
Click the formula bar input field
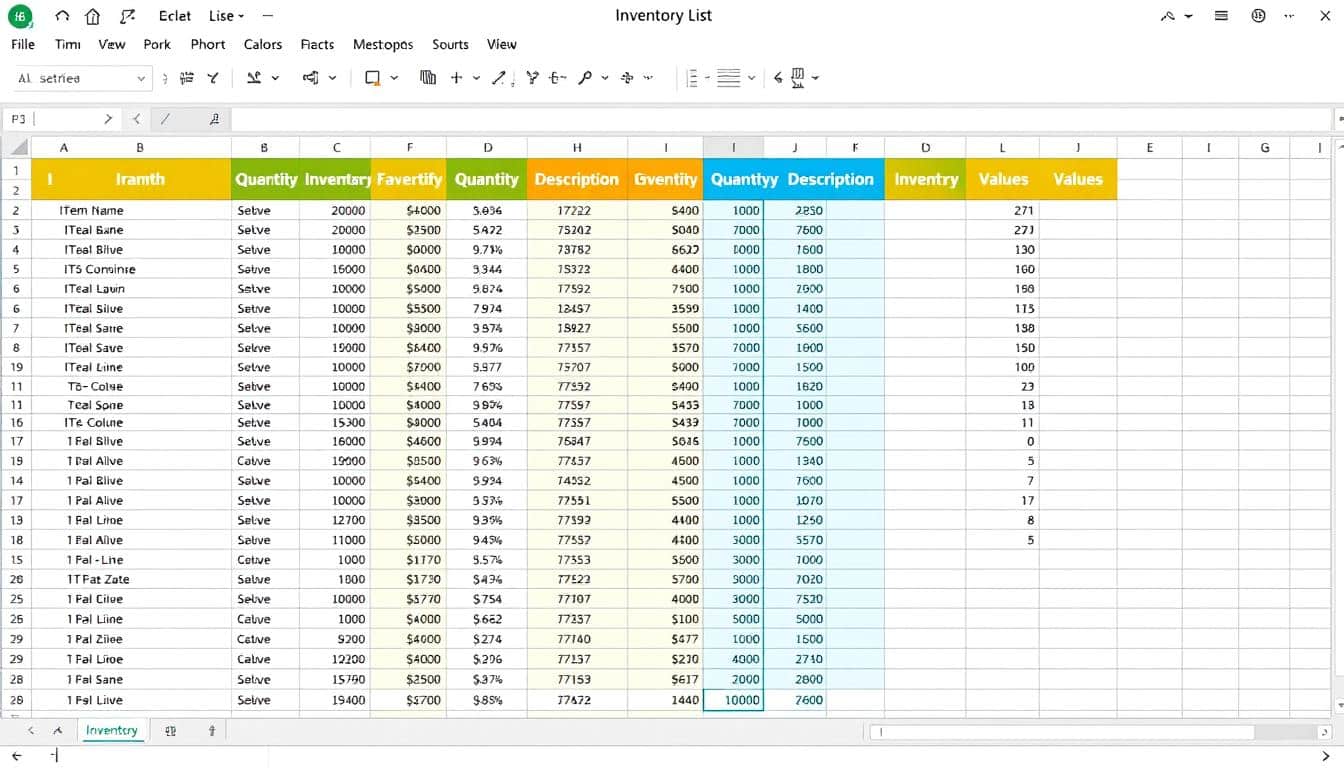(780, 119)
